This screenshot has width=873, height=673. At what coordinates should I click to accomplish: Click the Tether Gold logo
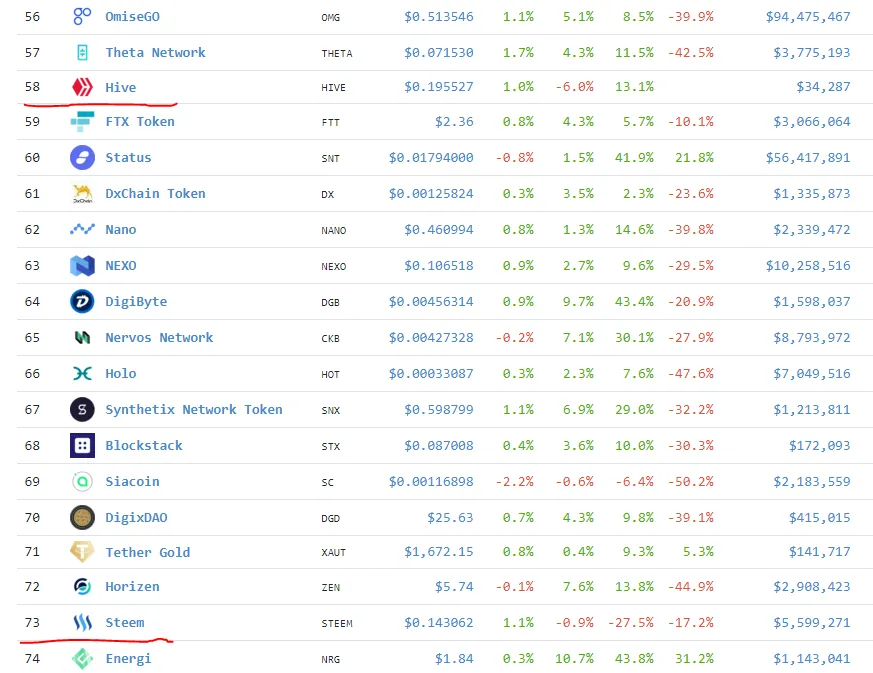[82, 552]
